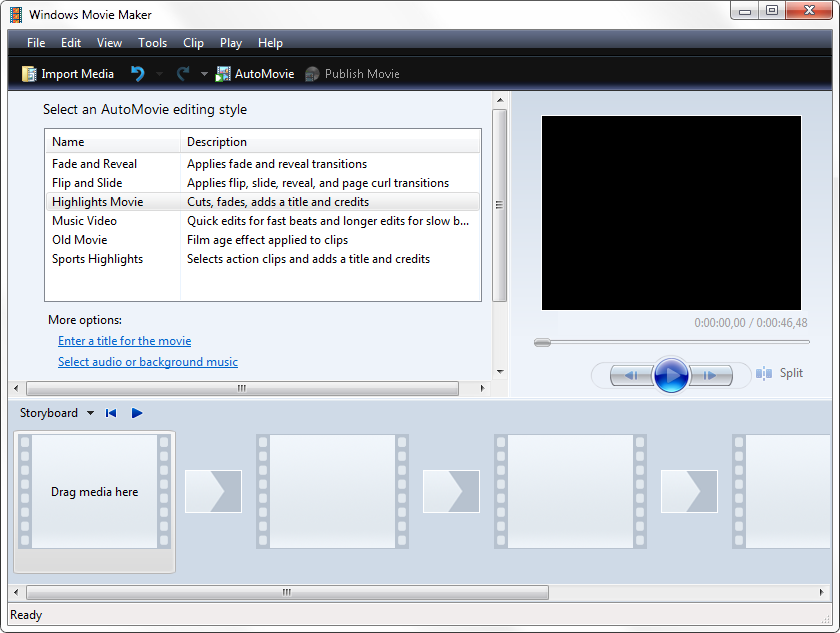Select the Flip and Slide style
Viewport: 840px width, 633px height.
click(262, 183)
